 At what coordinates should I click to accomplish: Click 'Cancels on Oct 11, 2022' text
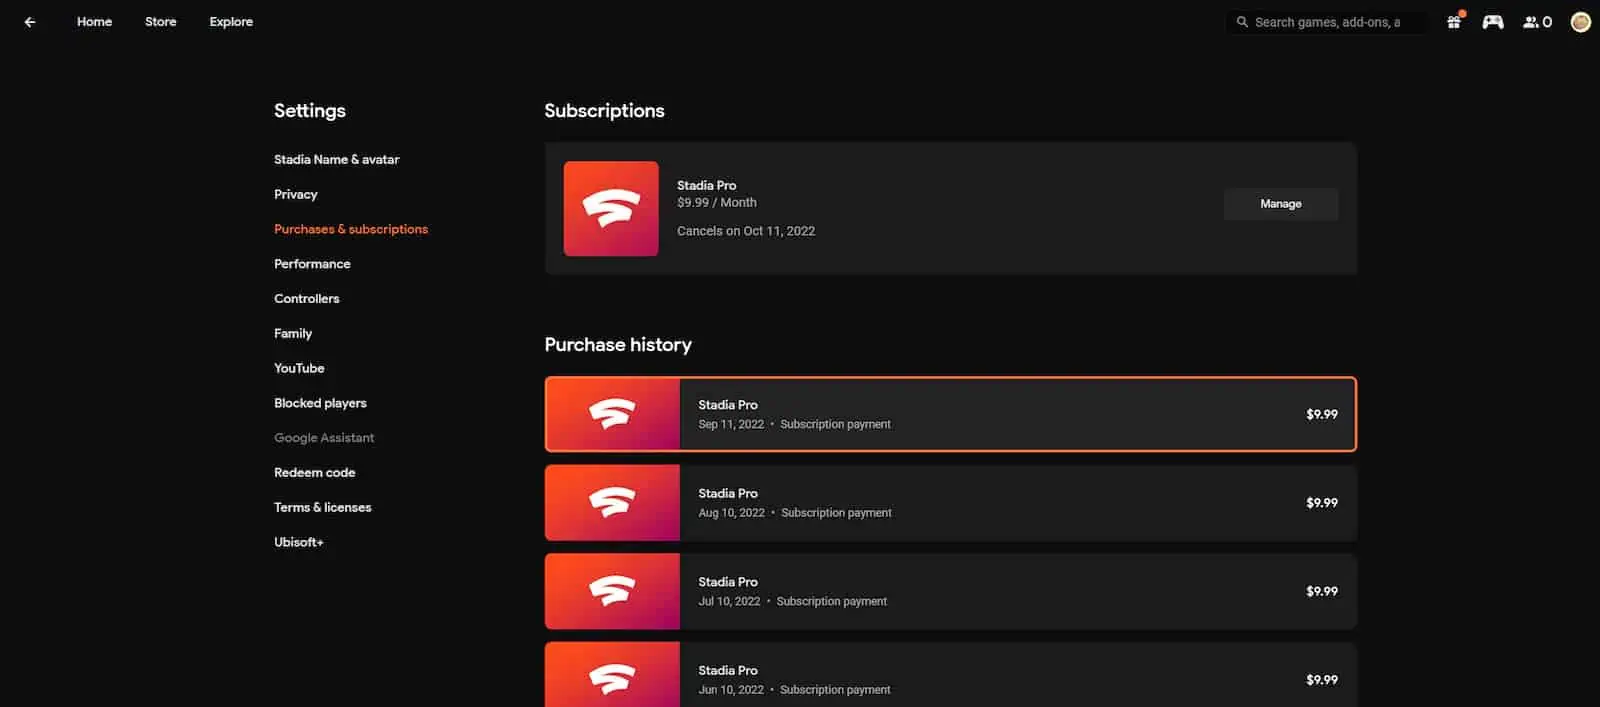pyautogui.click(x=746, y=231)
